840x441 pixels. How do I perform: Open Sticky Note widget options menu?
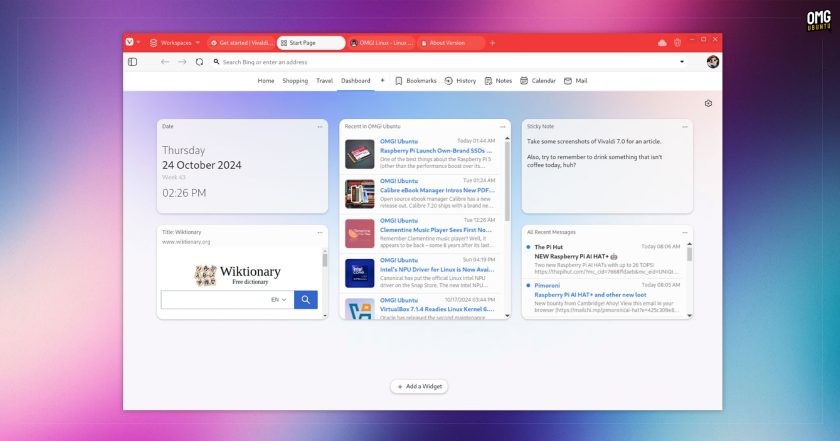pos(685,127)
